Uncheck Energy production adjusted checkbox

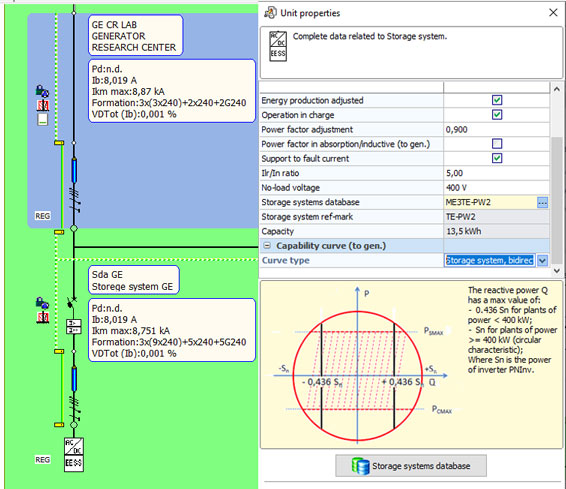point(497,100)
